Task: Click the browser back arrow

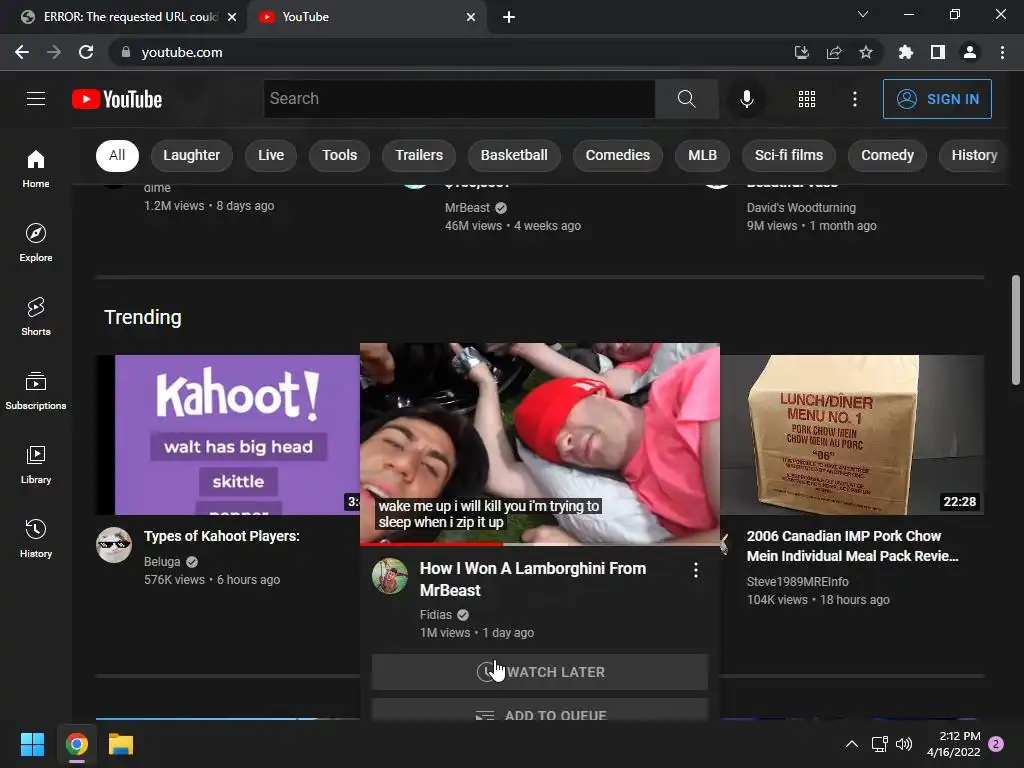Action: point(22,52)
